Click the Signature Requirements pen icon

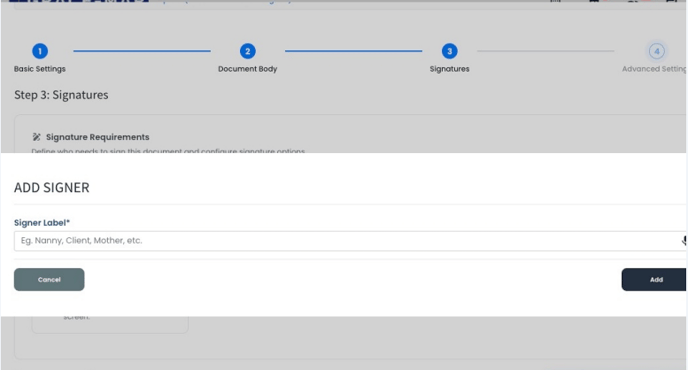[x=36, y=137]
